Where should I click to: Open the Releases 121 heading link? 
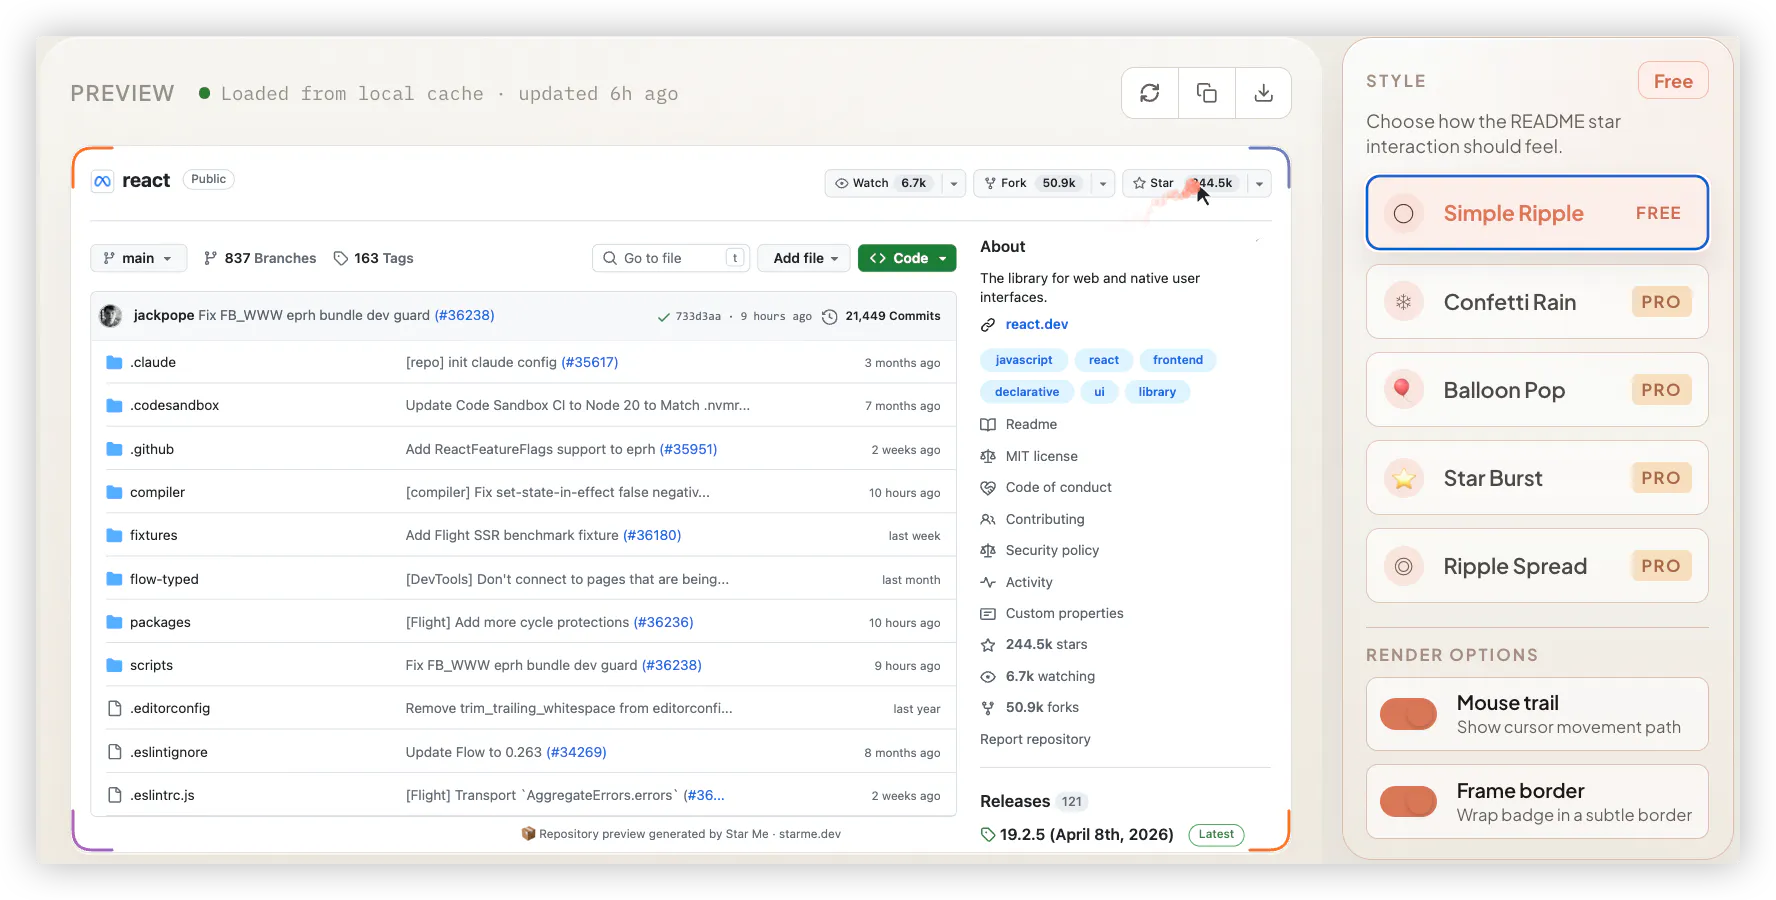pos(1033,801)
